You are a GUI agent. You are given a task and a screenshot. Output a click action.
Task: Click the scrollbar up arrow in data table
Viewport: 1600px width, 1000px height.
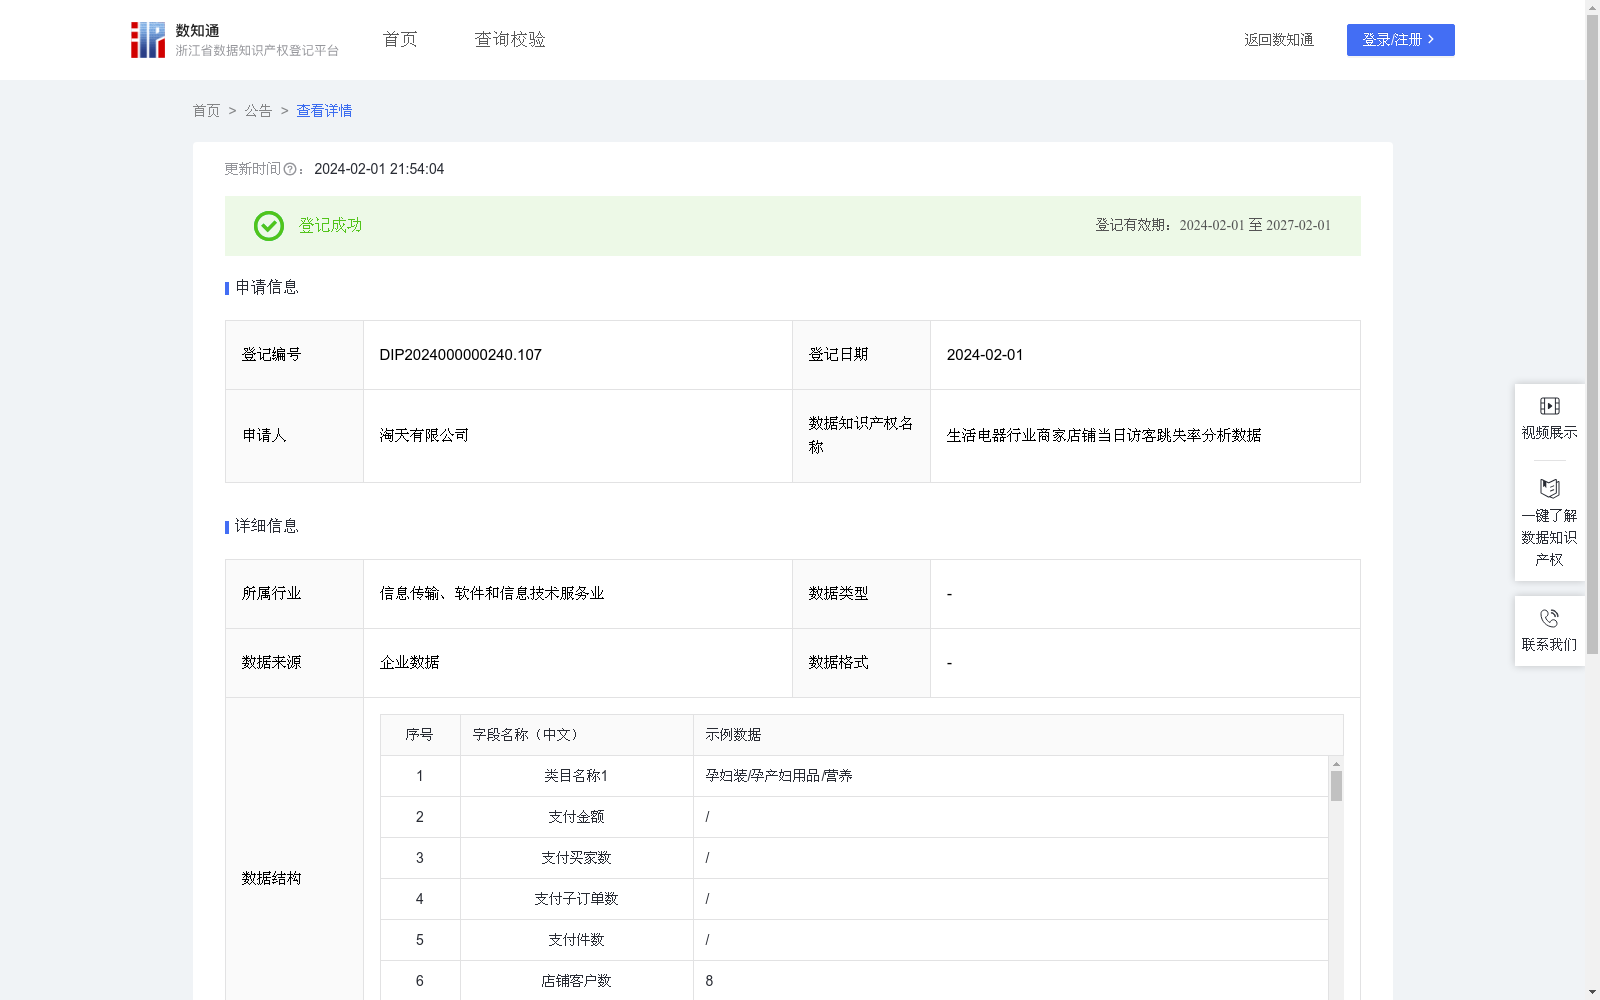1334,762
